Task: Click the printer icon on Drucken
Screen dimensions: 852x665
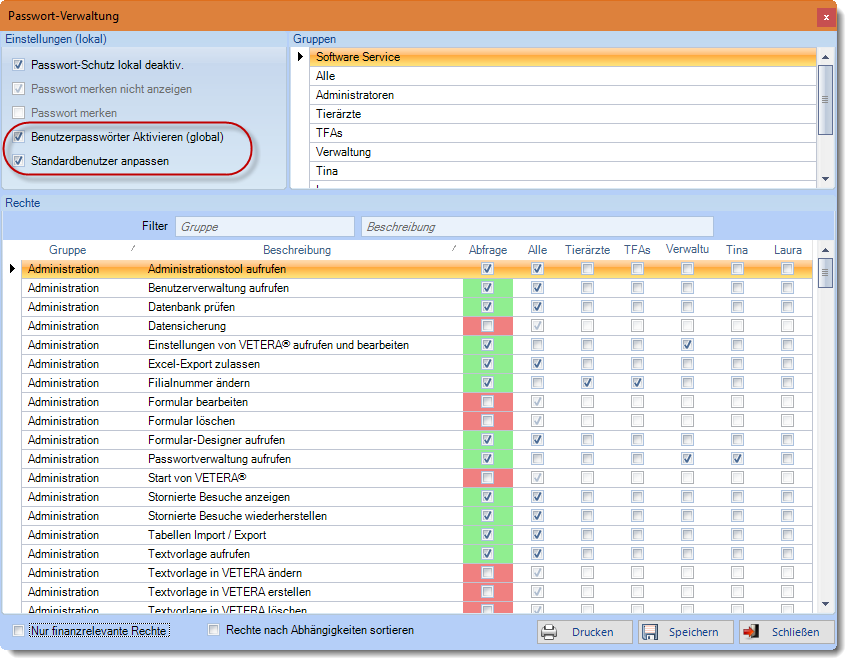Action: point(549,632)
